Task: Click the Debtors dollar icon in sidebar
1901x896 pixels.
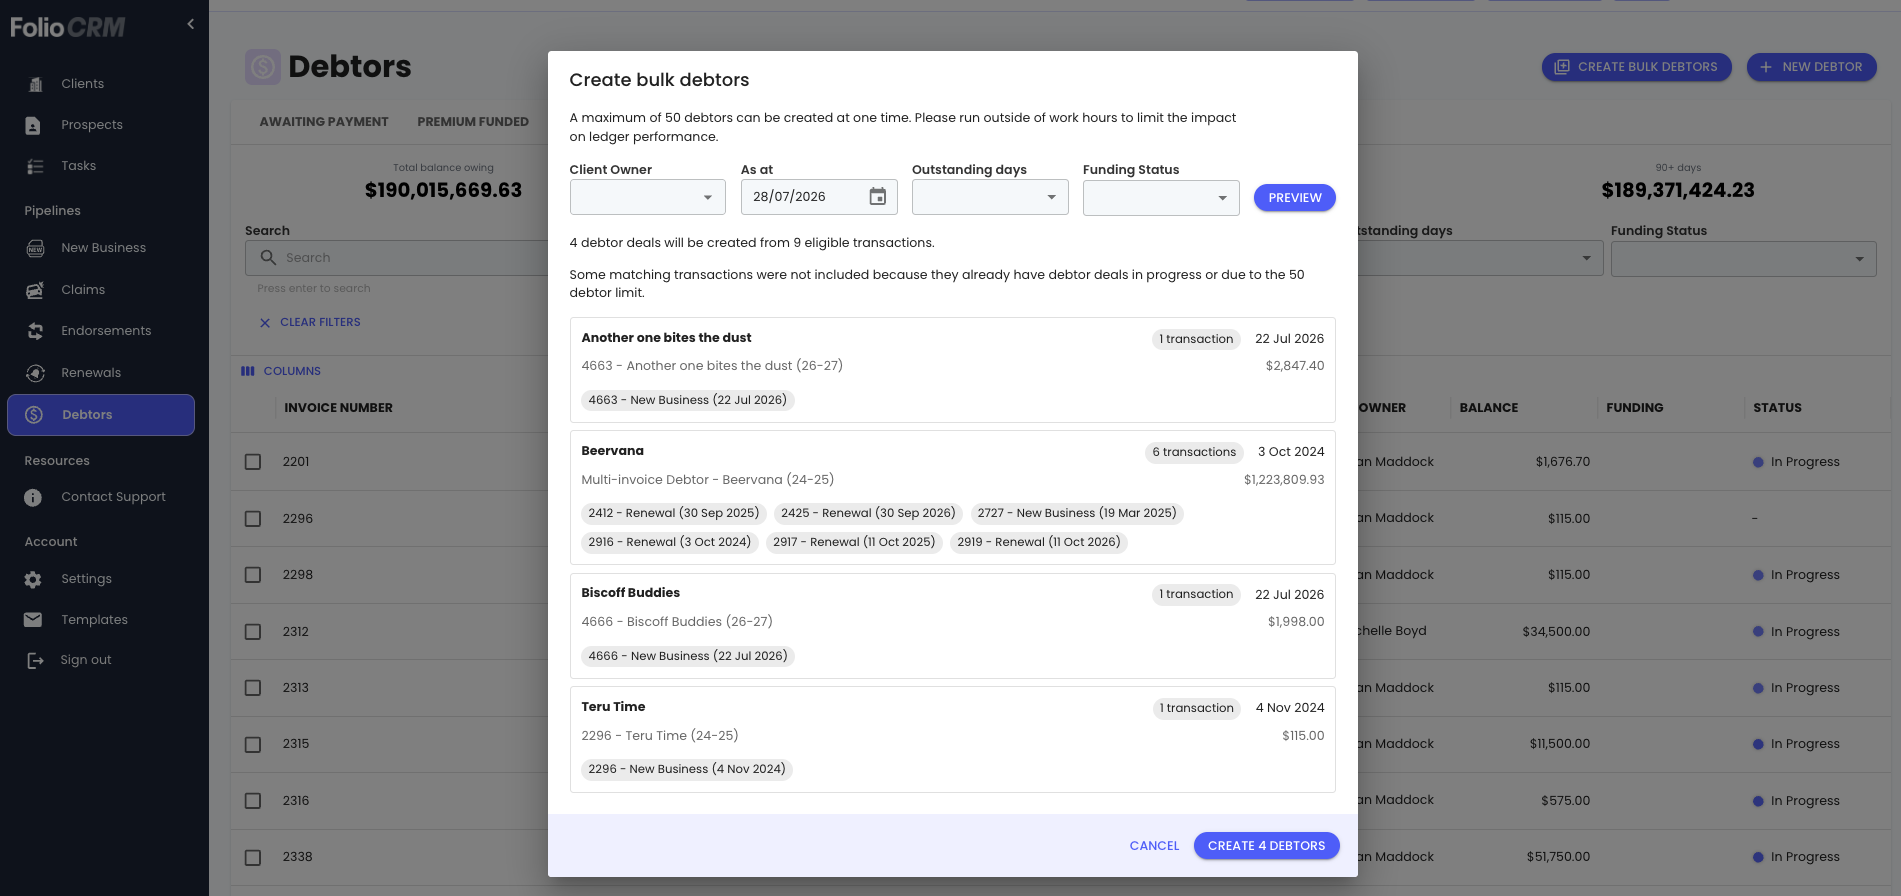Action: [34, 415]
